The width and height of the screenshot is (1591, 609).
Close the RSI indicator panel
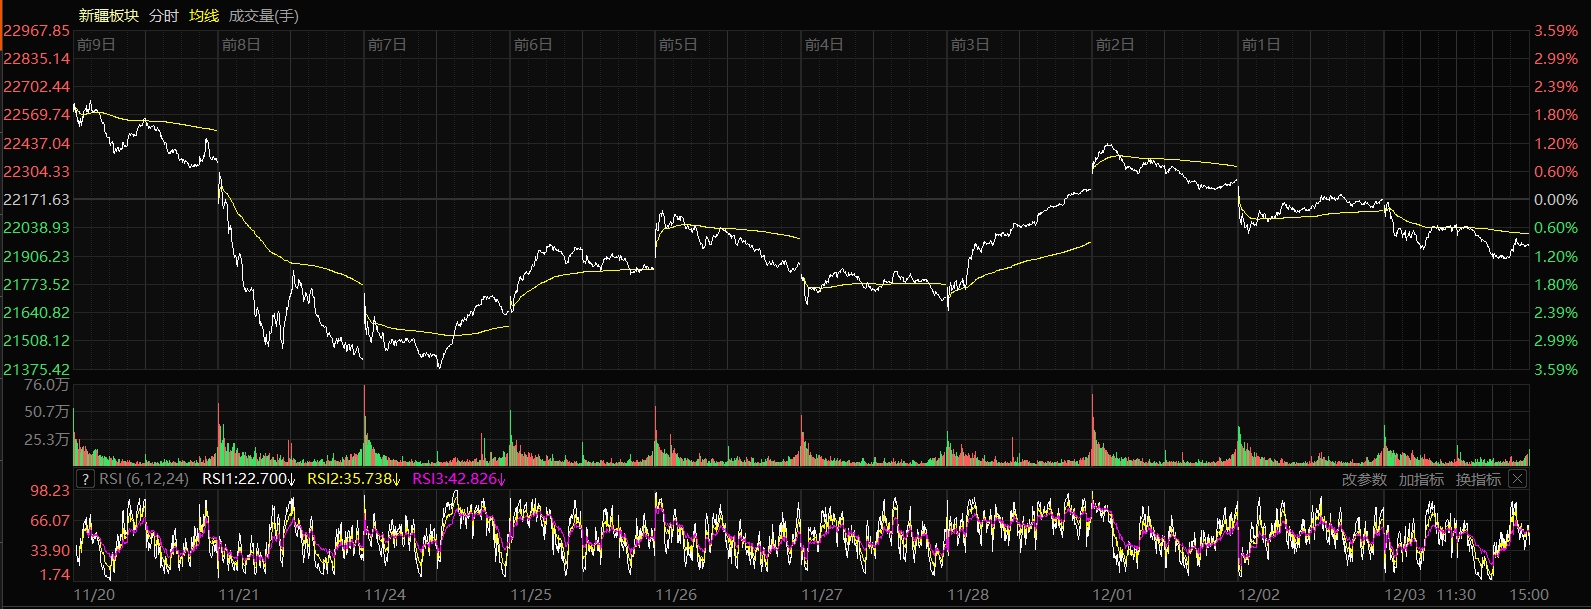click(x=1517, y=479)
